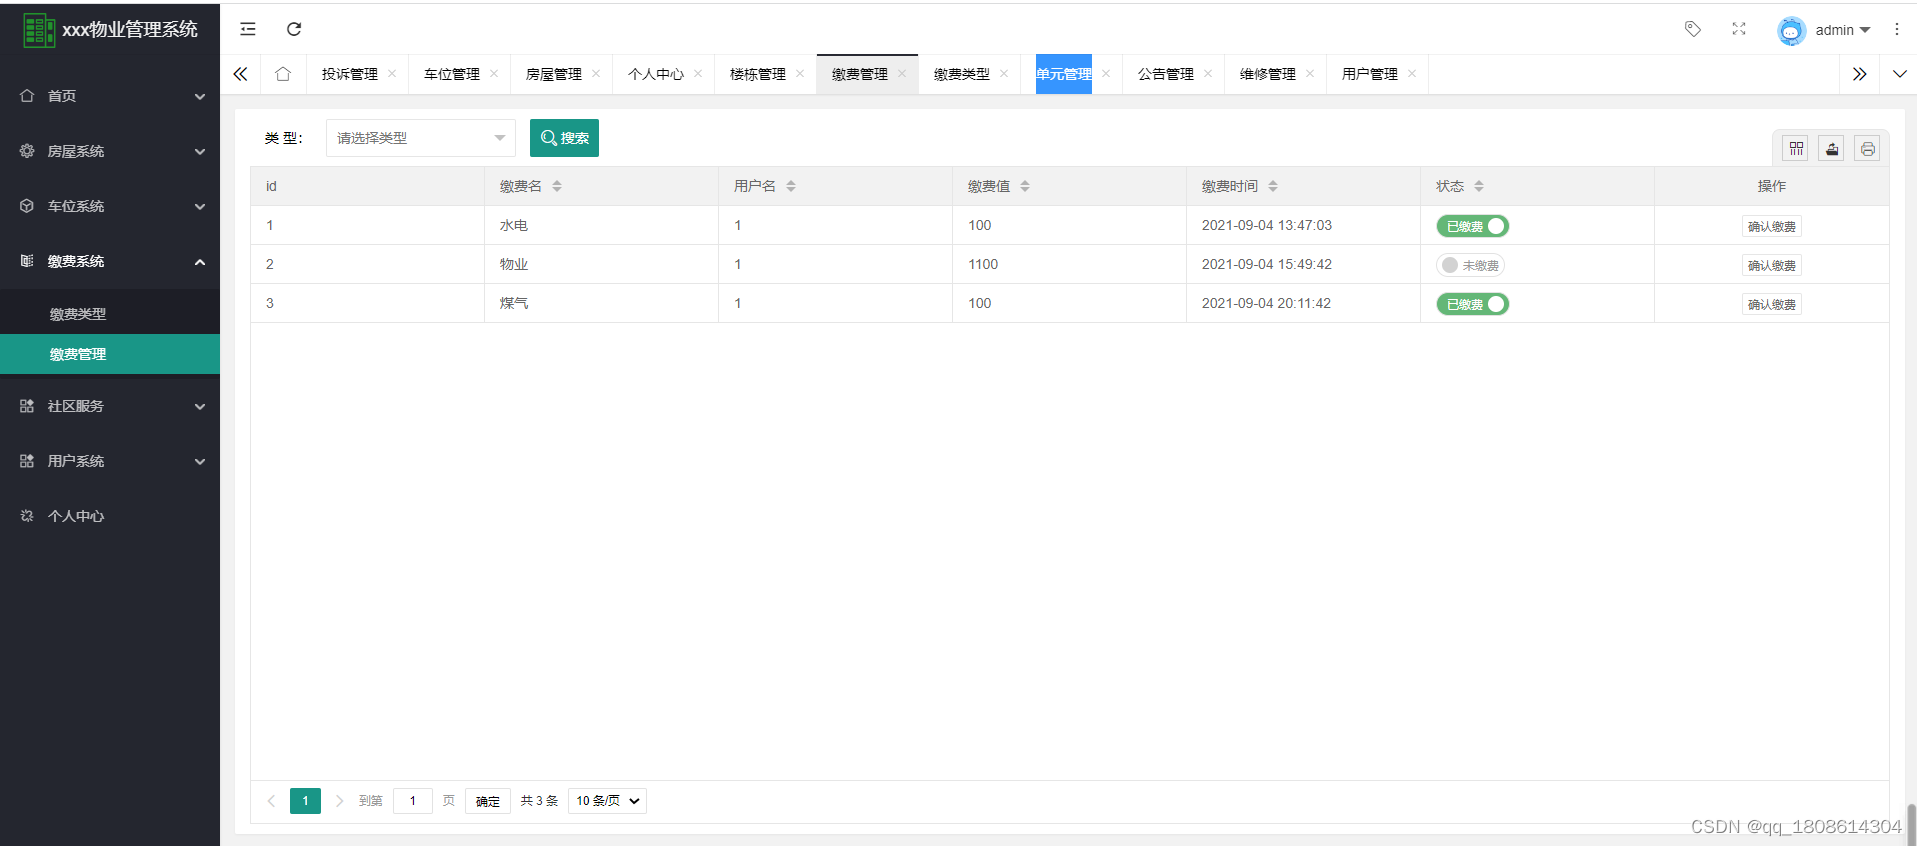Toggle 未缴费 status for 物业 row
The height and width of the screenshot is (846, 1917).
1470,265
